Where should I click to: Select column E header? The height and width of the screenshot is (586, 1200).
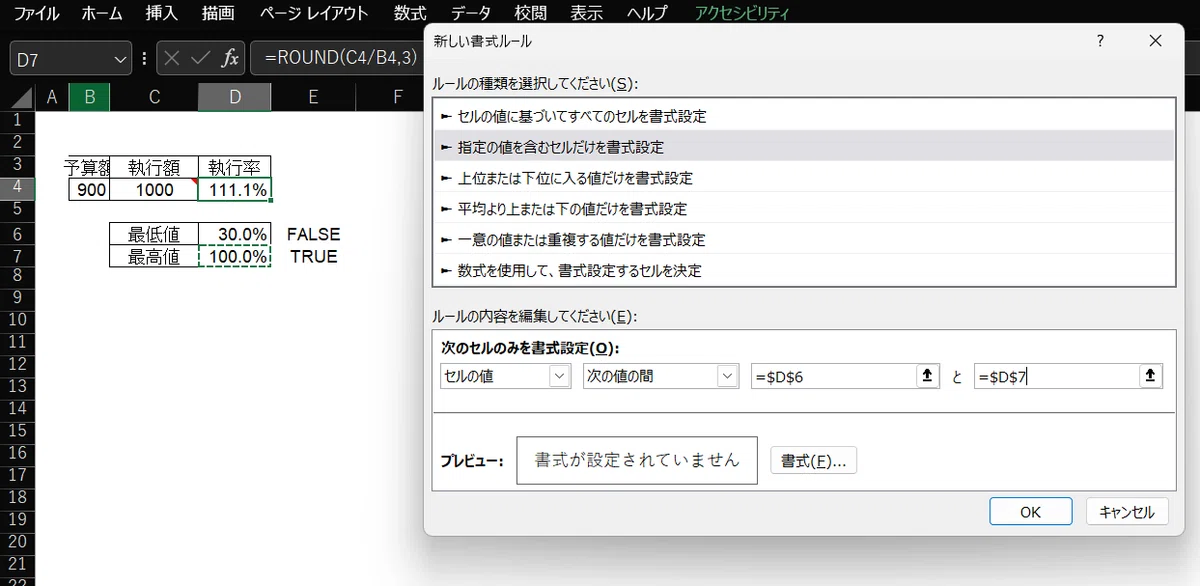tap(313, 96)
